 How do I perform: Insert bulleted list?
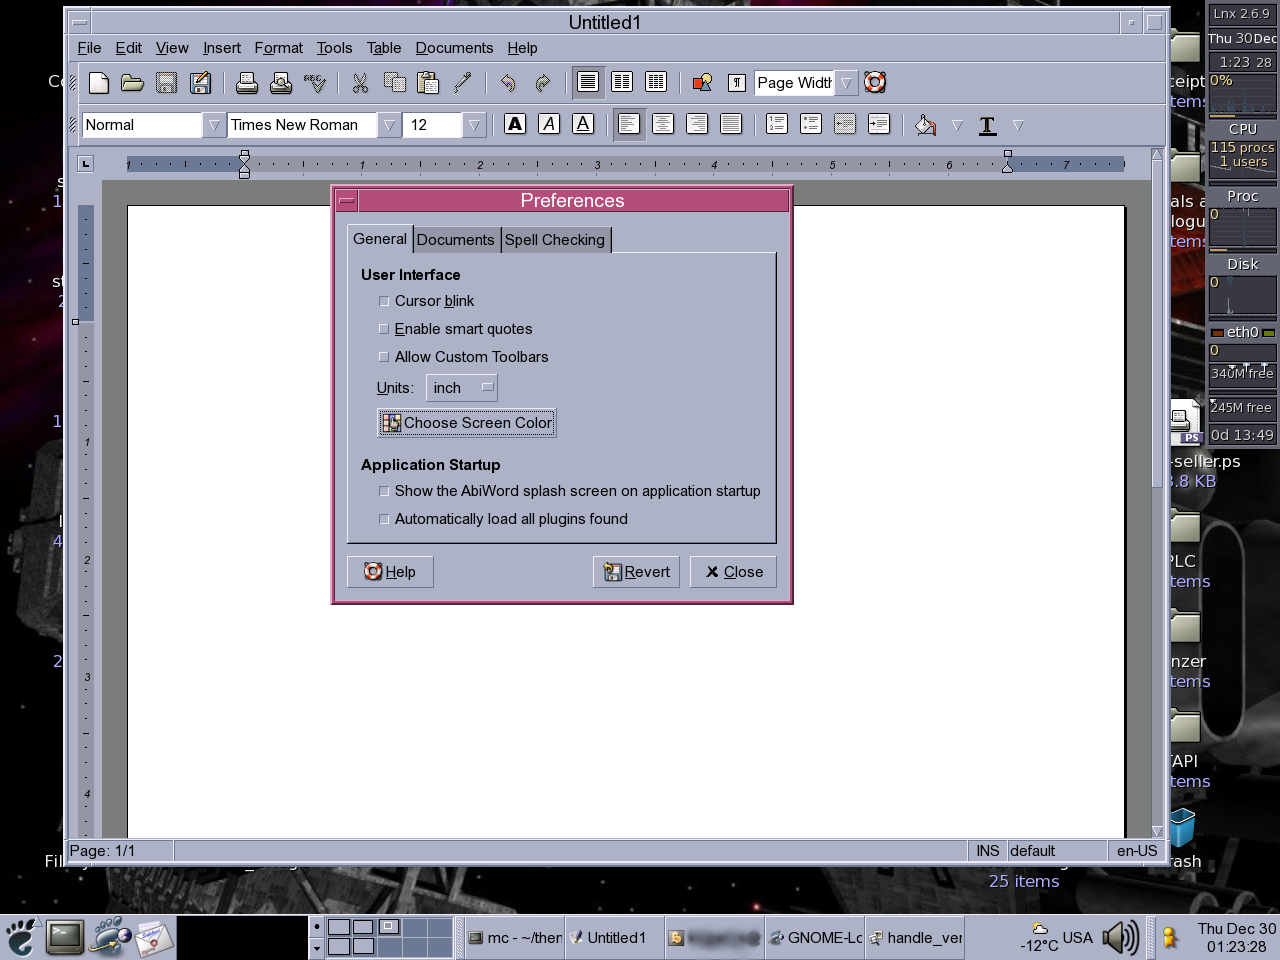(x=811, y=124)
